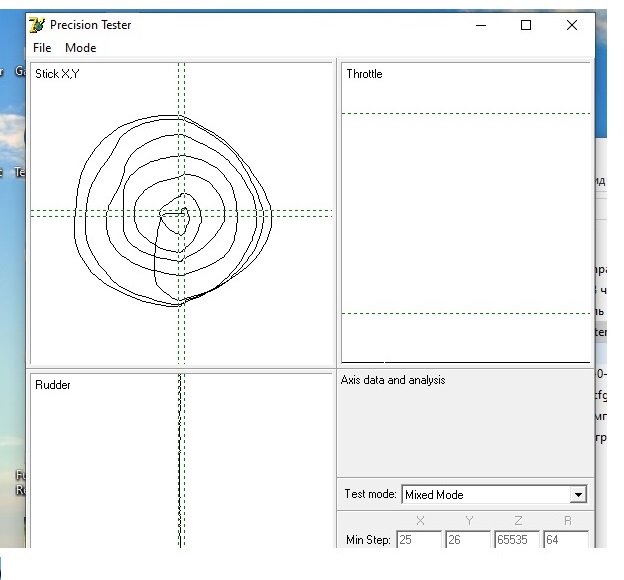
Task: Select the Min Step Y field showing 26
Action: 467,540
